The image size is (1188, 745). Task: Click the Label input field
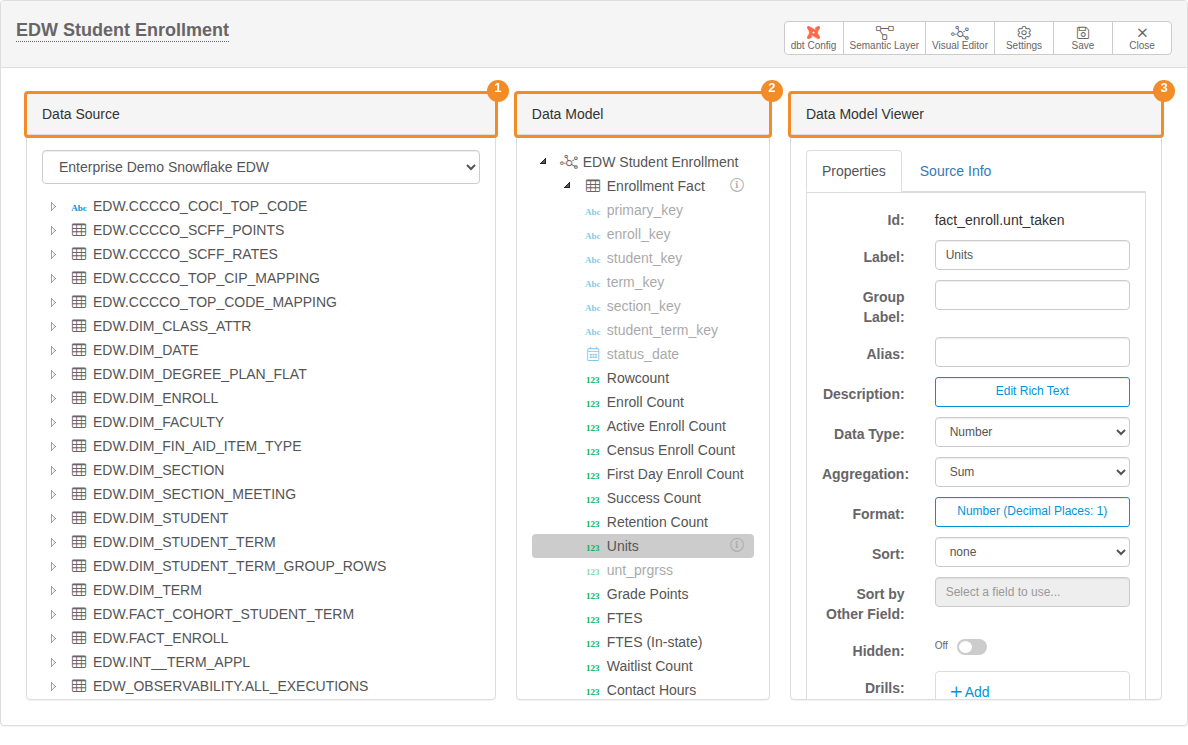pos(1032,255)
